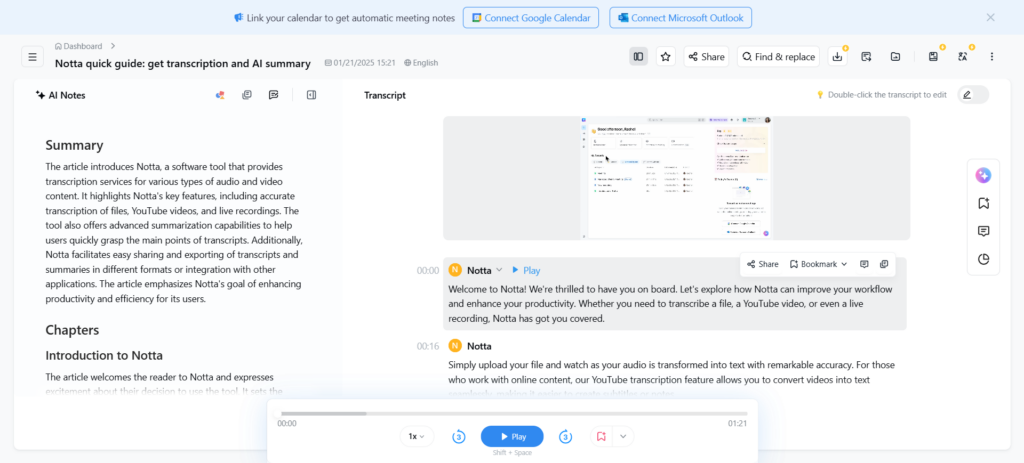Viewport: 1024px width, 463px height.
Task: Add a bookmark in the player
Action: pos(601,436)
